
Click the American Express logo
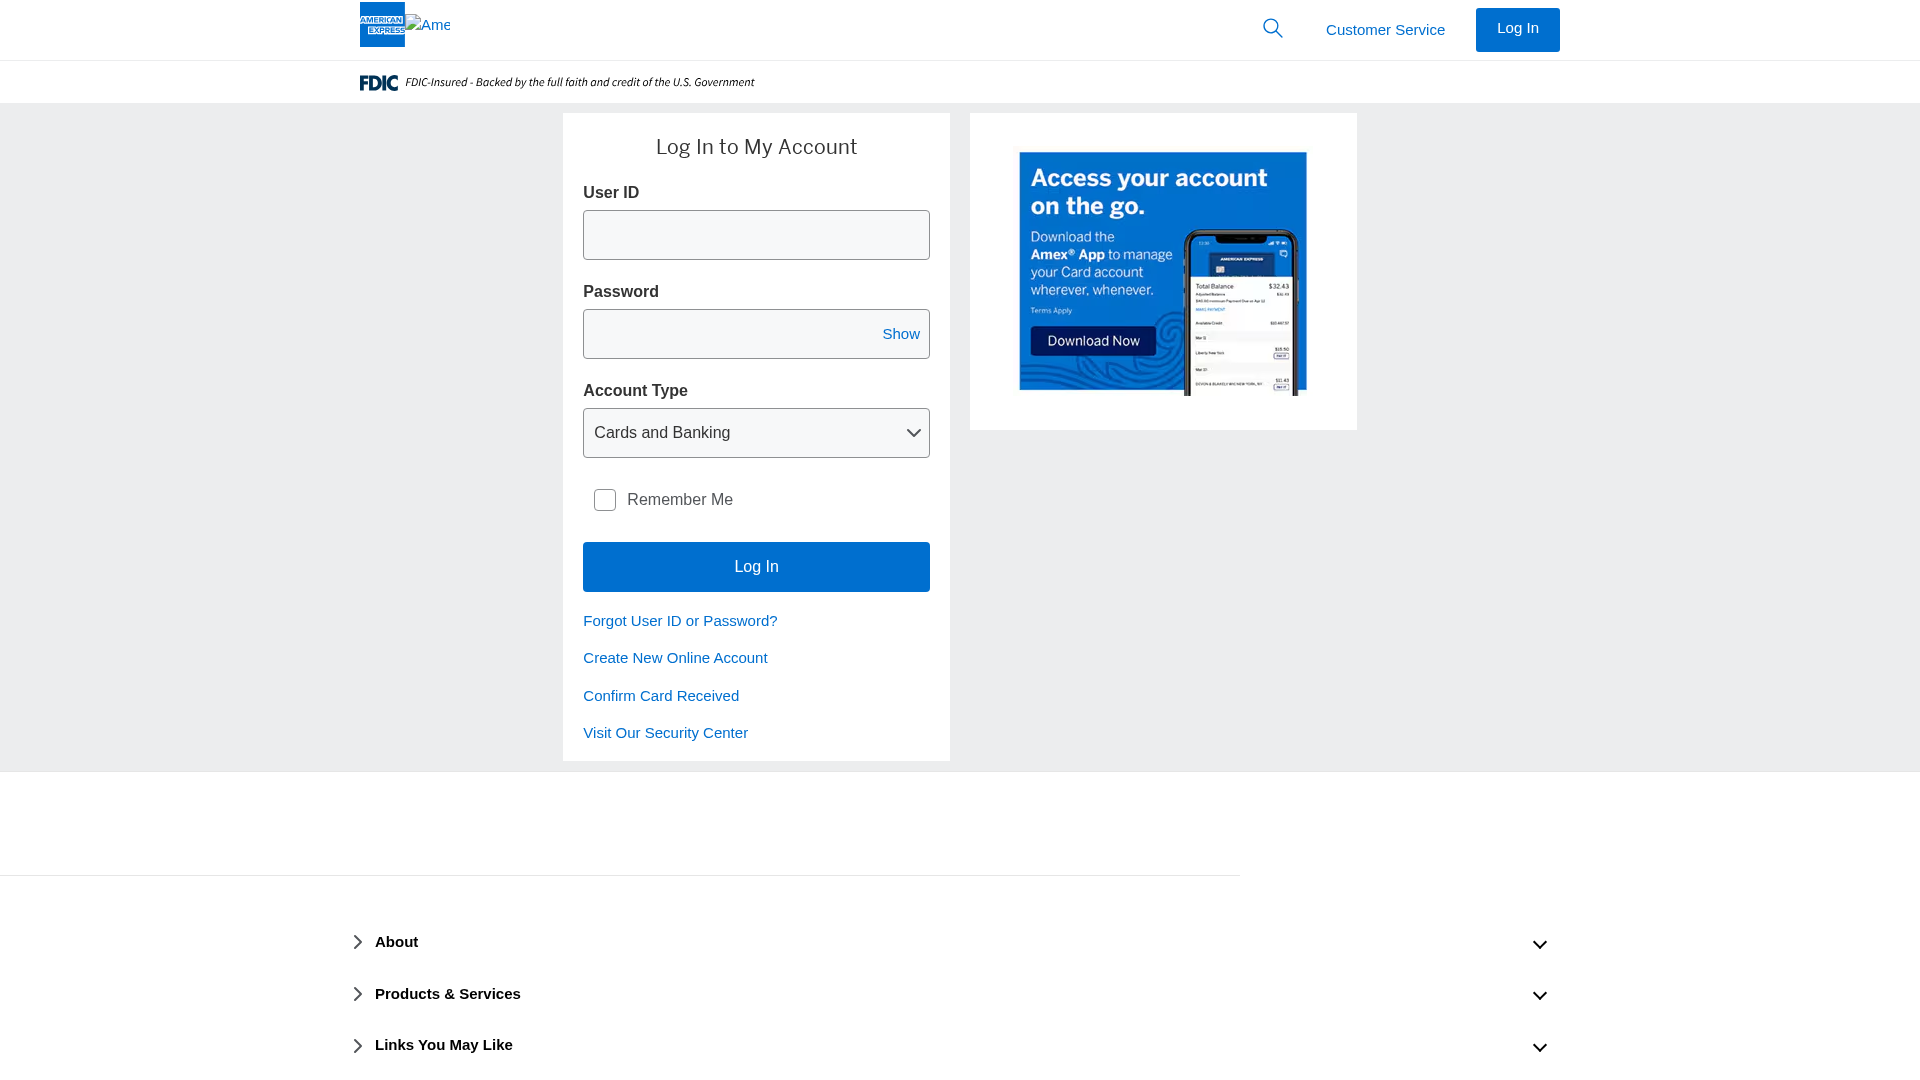(x=382, y=24)
